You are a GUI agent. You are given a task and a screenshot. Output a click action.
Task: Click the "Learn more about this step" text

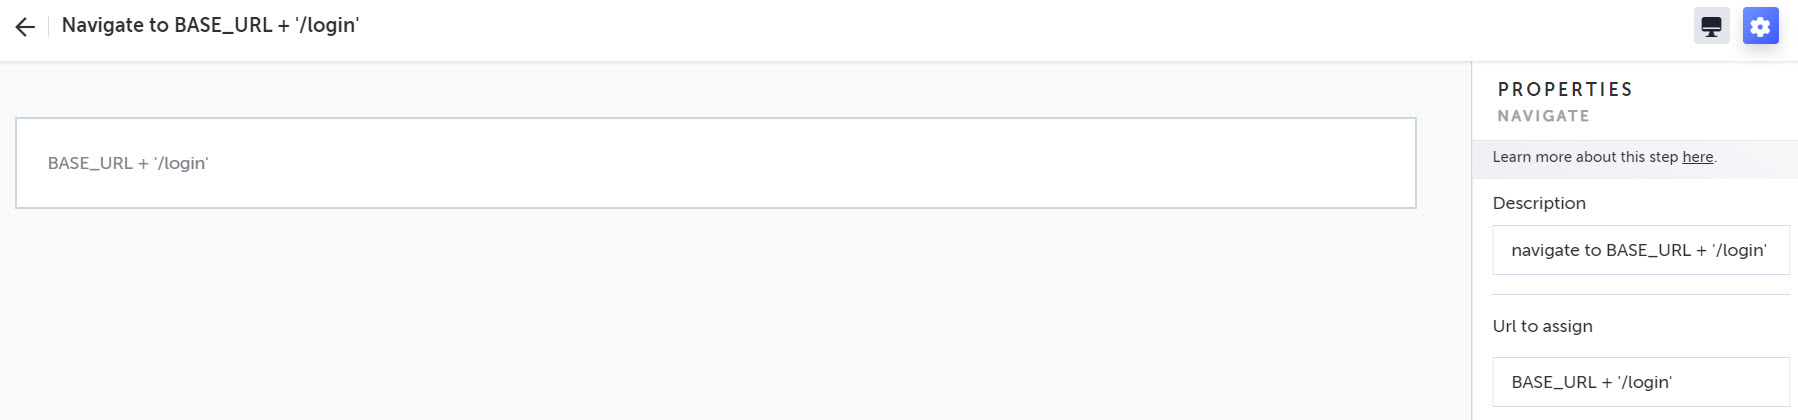click(x=1585, y=157)
